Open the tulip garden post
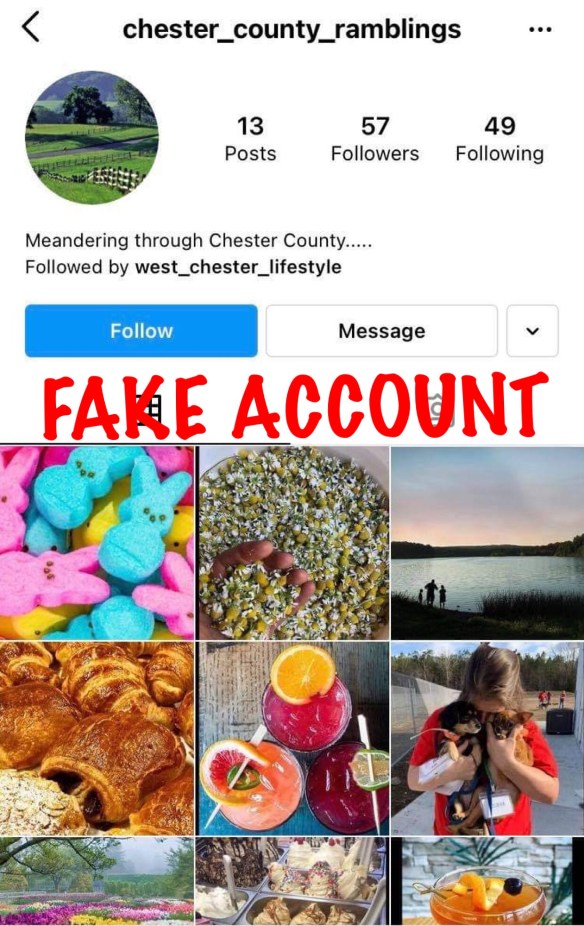 (97, 881)
